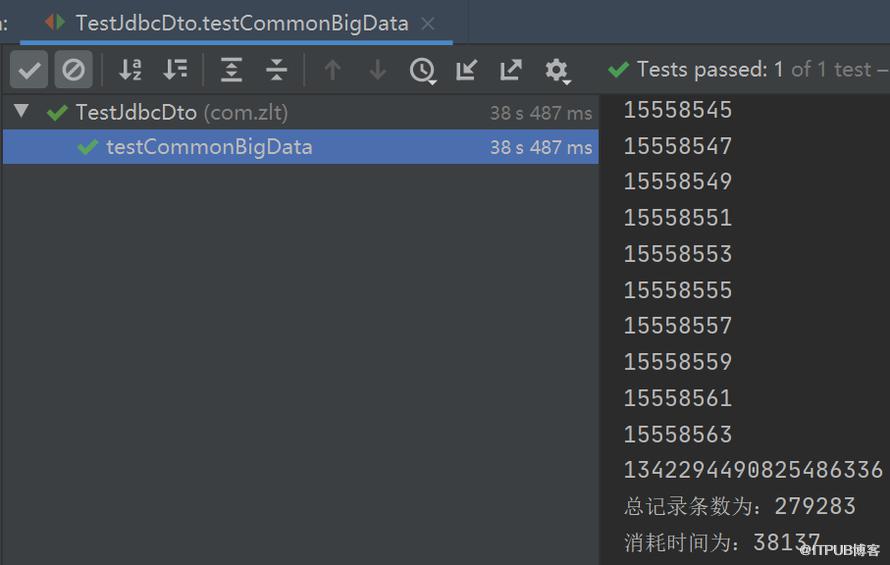Click green checkmark beside testCommonBigData
The width and height of the screenshot is (890, 565).
[x=88, y=147]
